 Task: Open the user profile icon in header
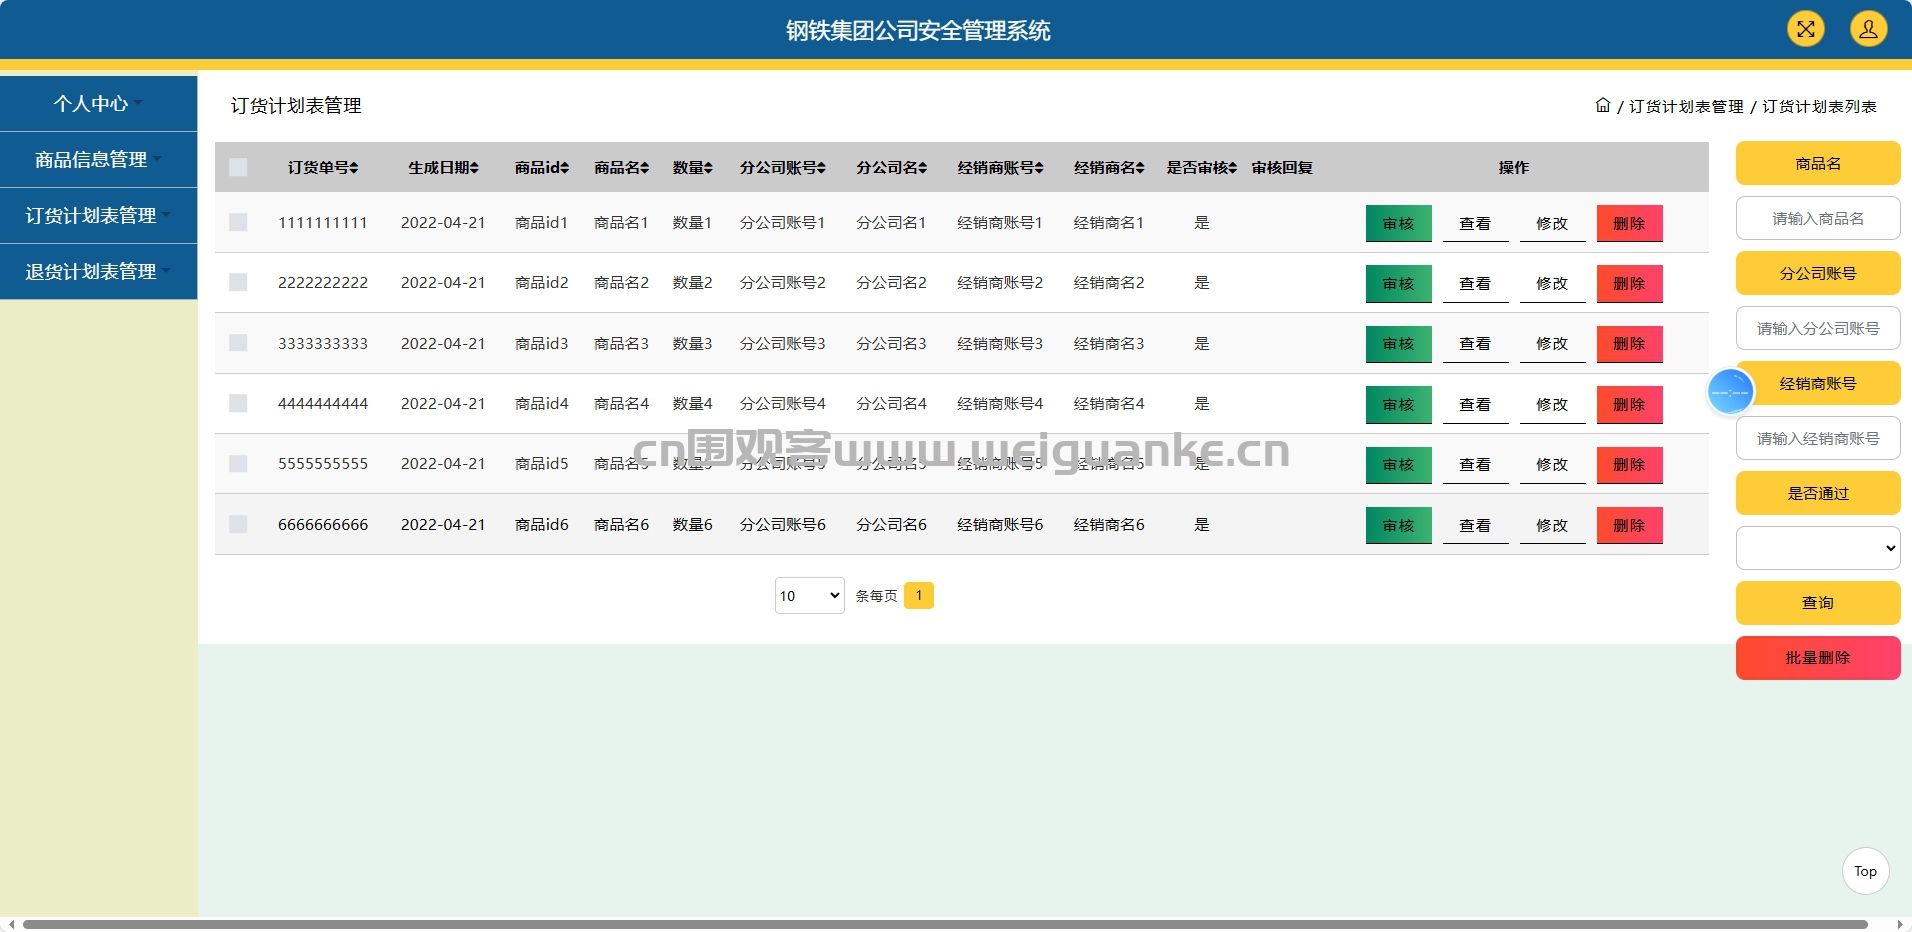(x=1868, y=29)
